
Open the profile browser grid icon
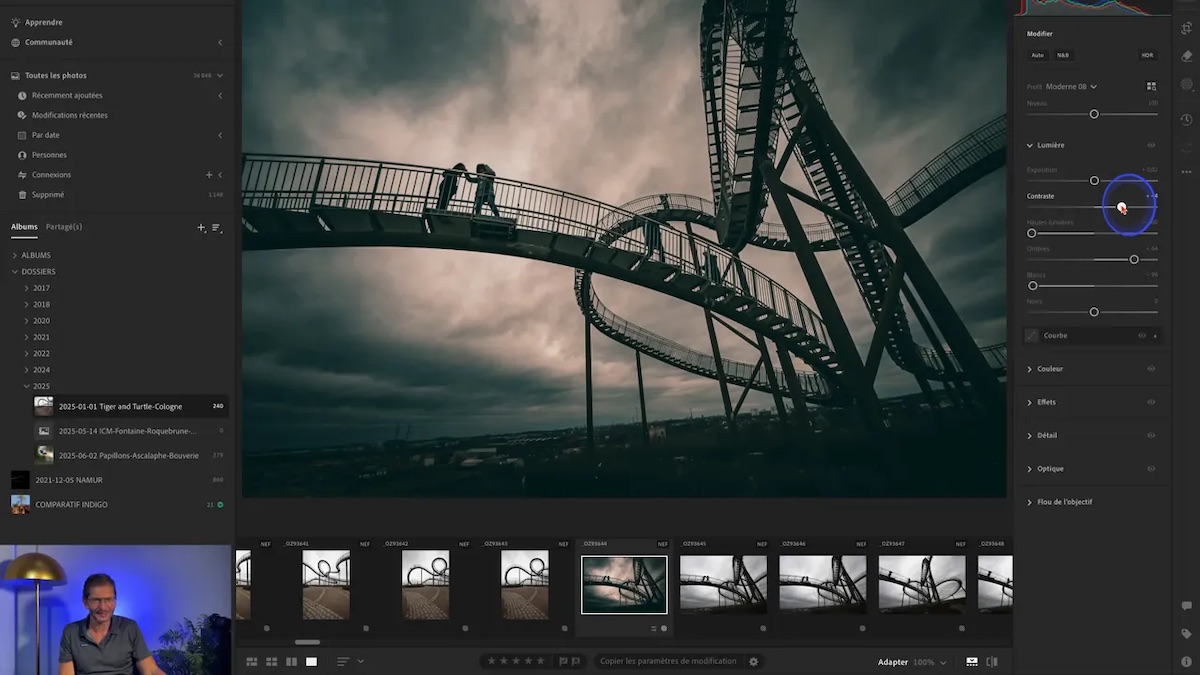tap(1152, 86)
